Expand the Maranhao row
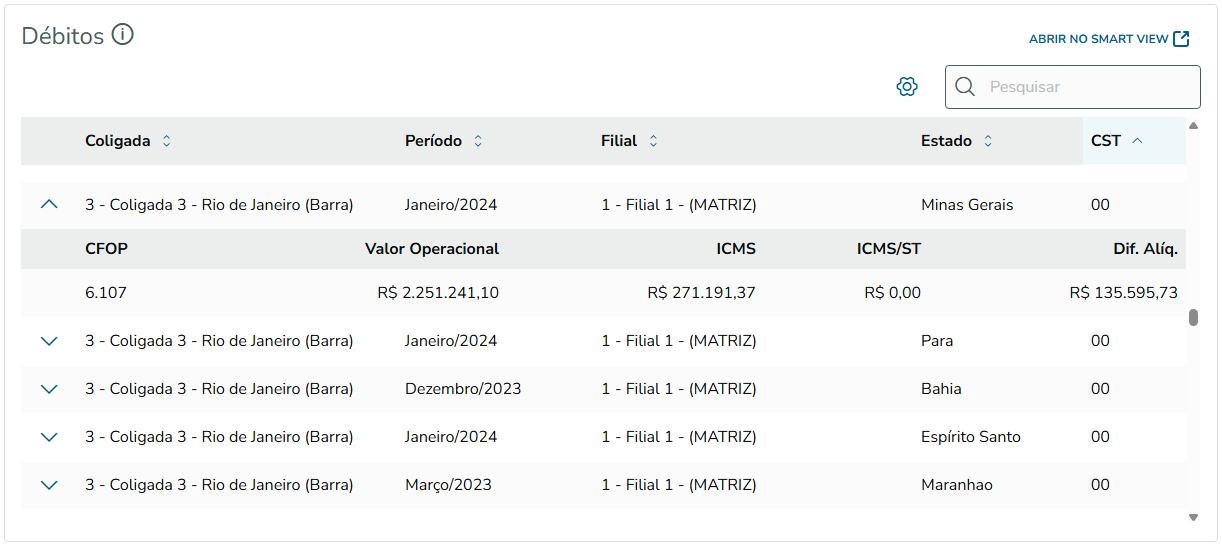Image resolution: width=1222 pixels, height=546 pixels. click(x=49, y=485)
